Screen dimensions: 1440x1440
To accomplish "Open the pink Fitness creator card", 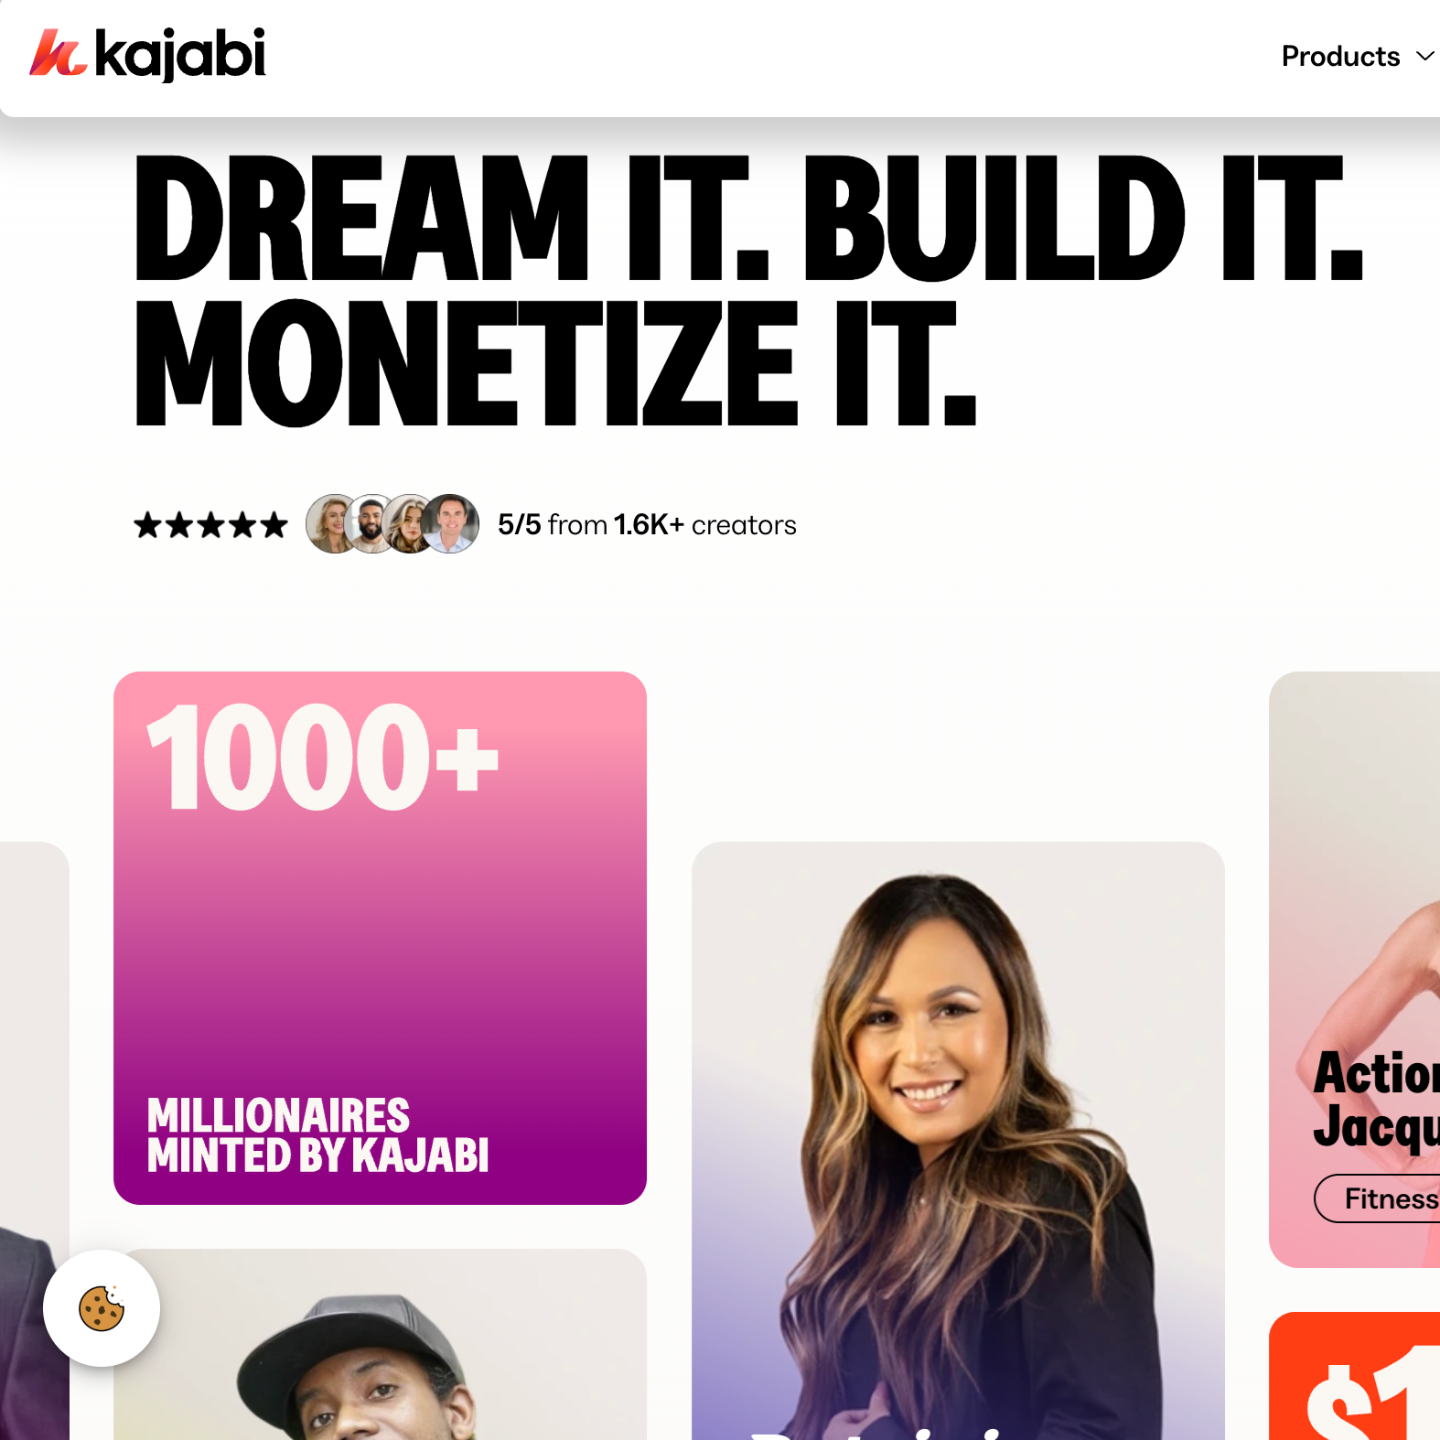I will point(1355,969).
